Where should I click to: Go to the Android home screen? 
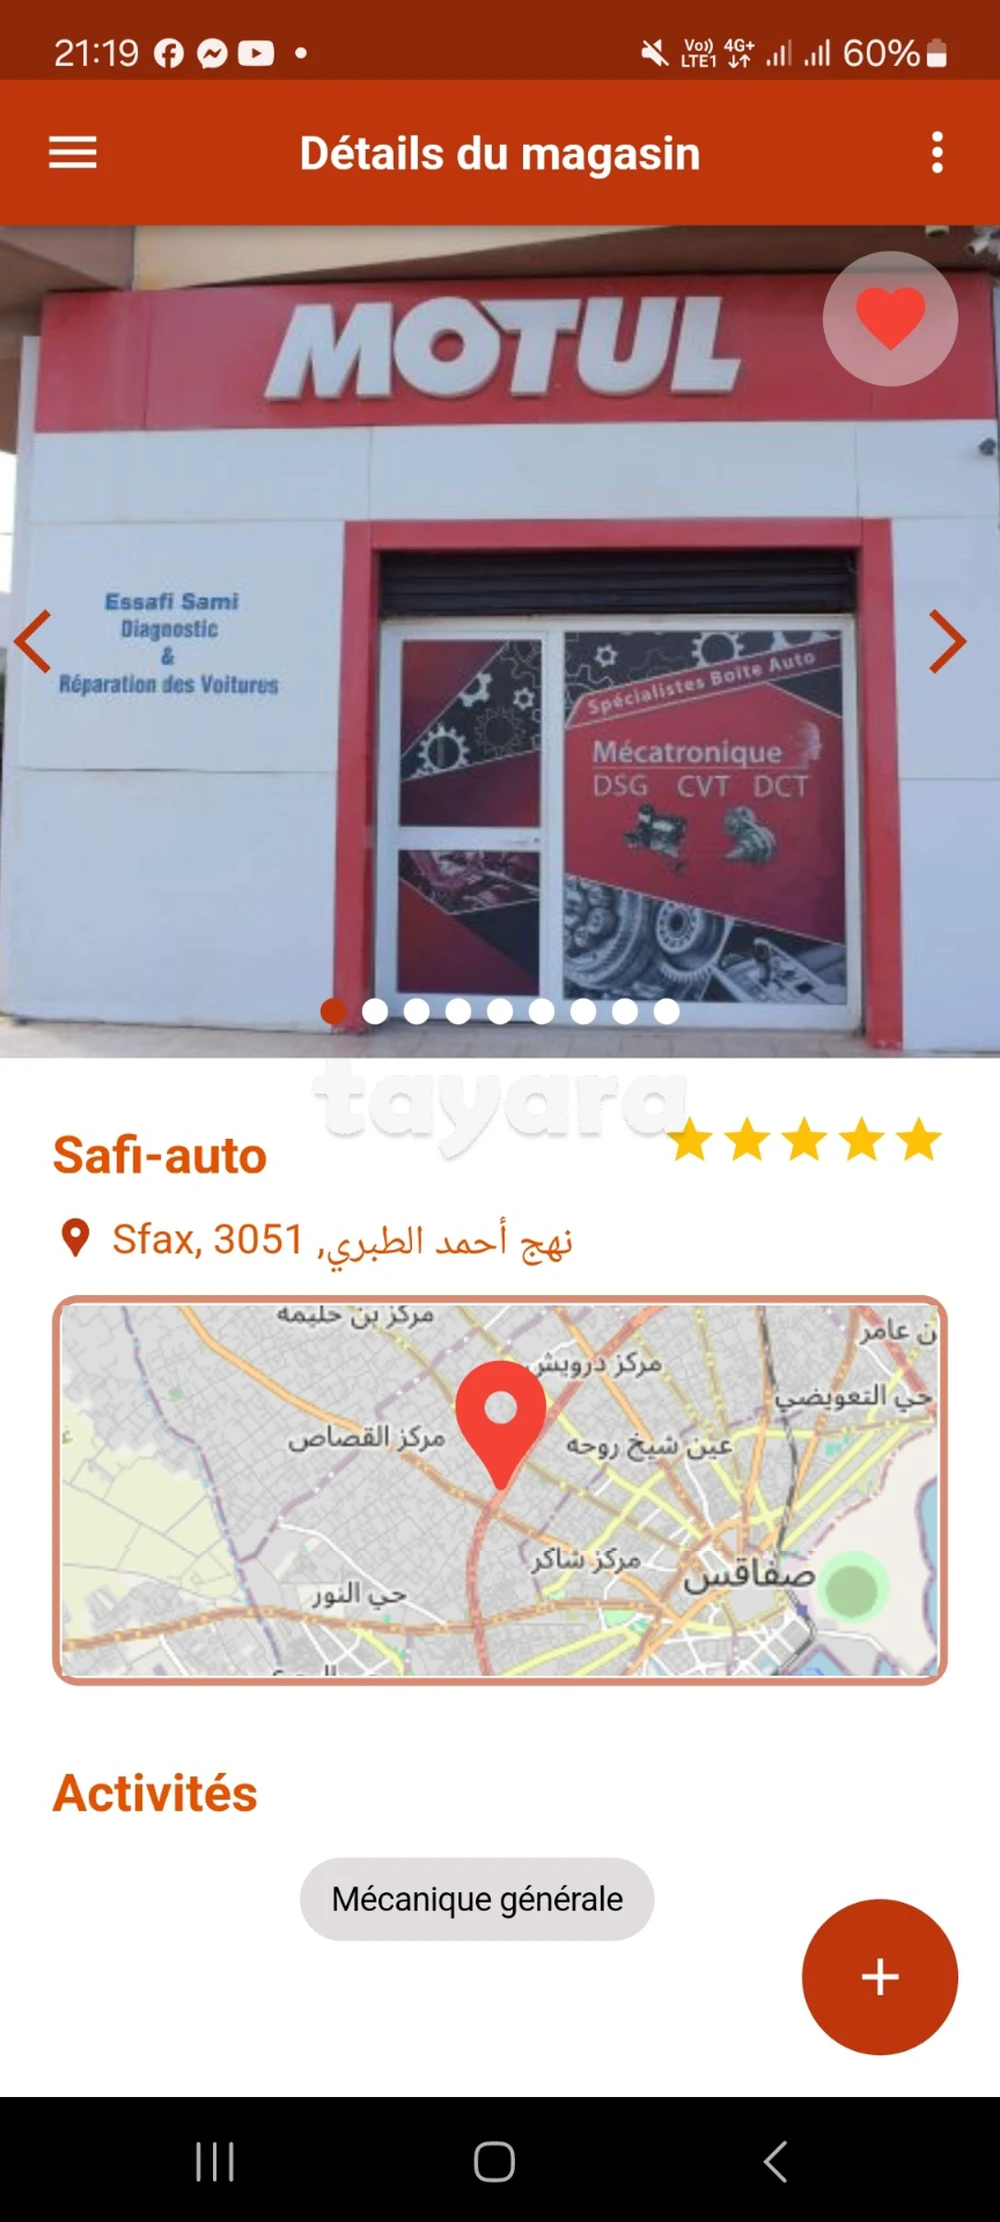pos(494,2161)
